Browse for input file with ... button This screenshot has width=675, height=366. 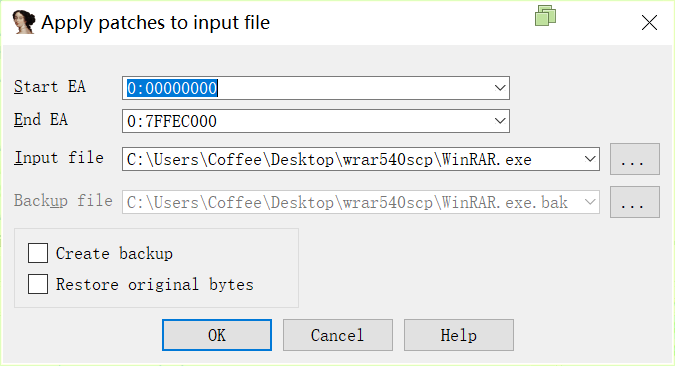click(635, 159)
